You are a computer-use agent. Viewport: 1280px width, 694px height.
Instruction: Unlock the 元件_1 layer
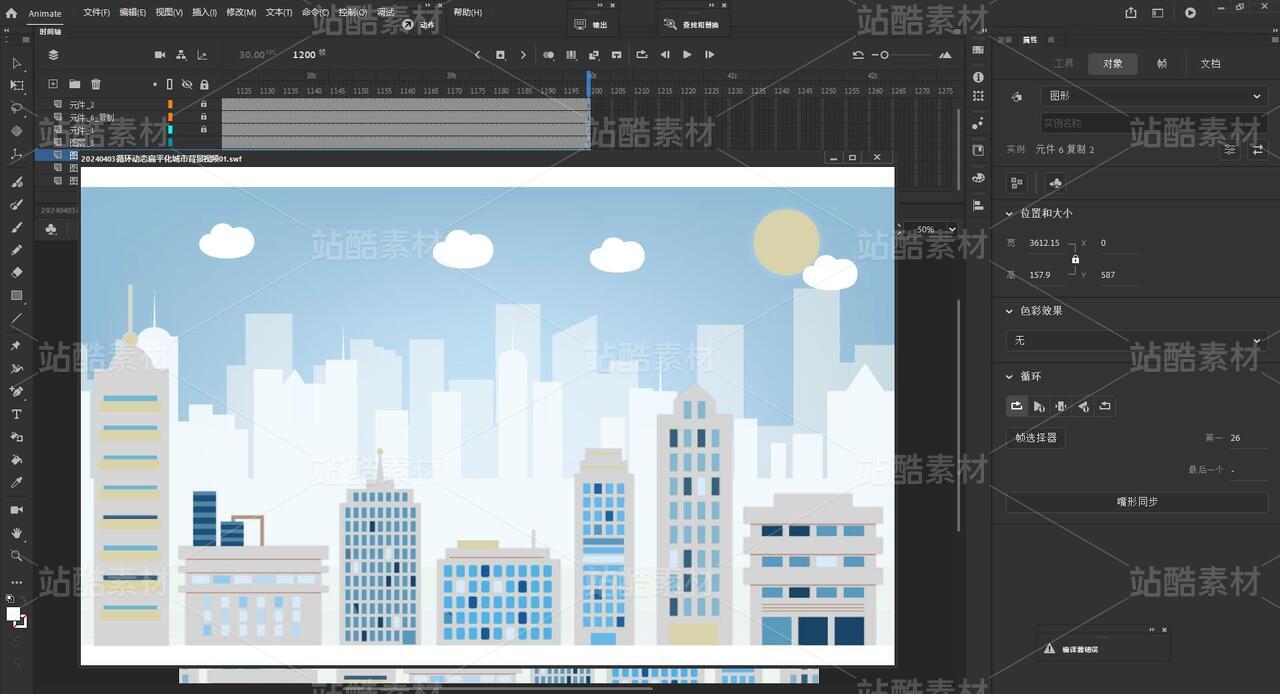coord(204,129)
